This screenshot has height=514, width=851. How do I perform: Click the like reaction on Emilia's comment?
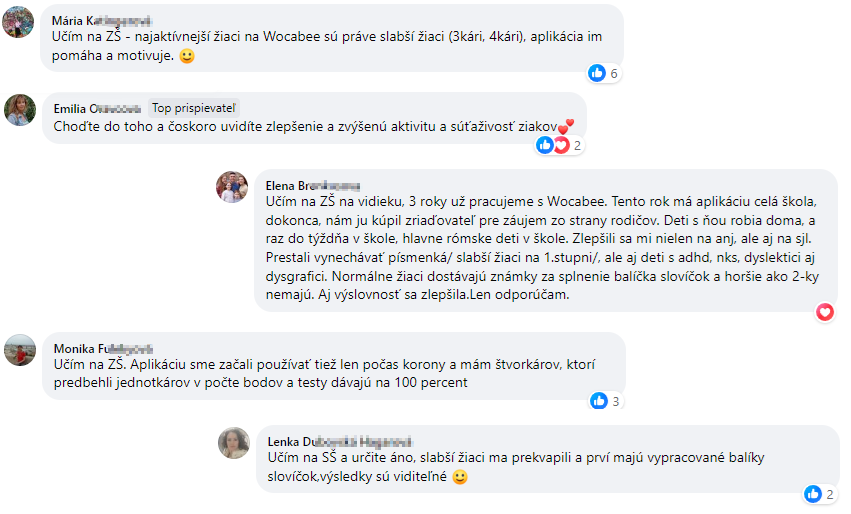coord(544,145)
